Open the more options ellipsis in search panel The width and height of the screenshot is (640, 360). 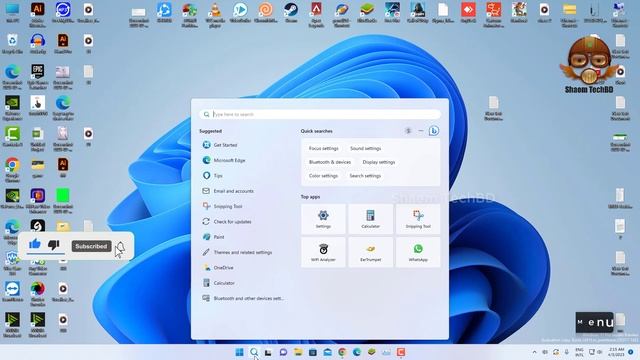pos(421,131)
